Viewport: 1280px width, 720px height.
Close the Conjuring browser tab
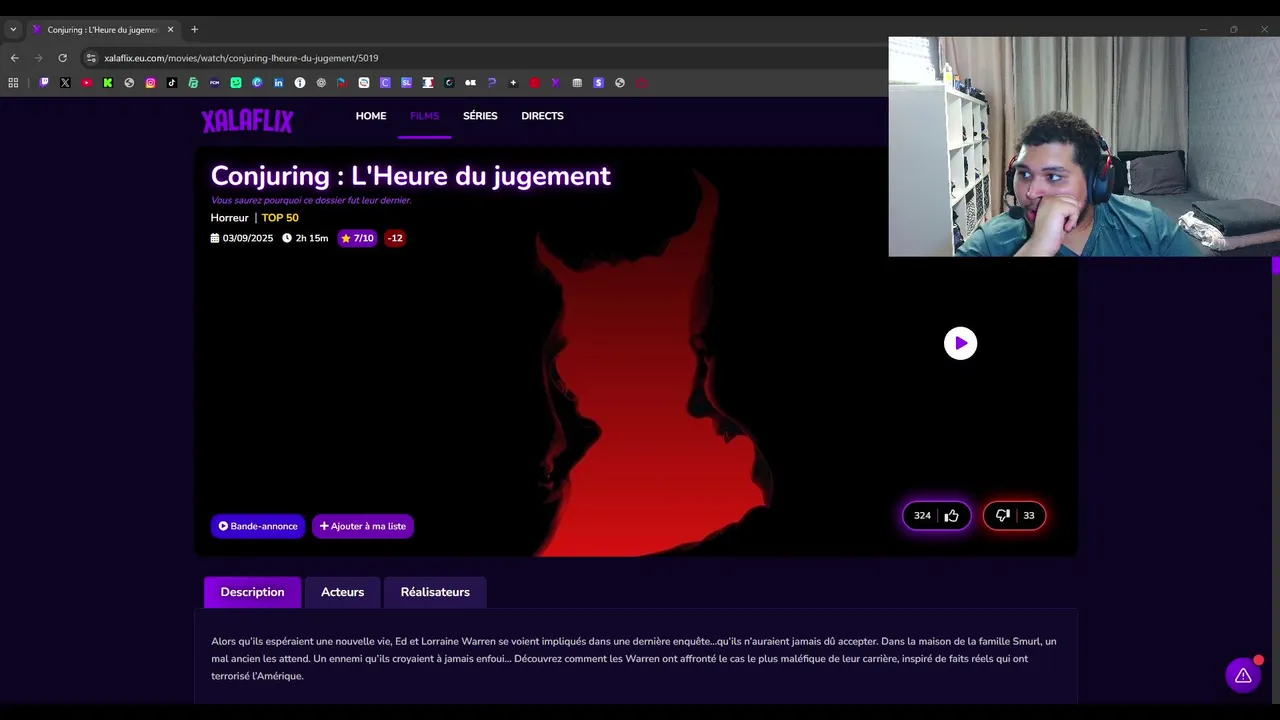170,30
